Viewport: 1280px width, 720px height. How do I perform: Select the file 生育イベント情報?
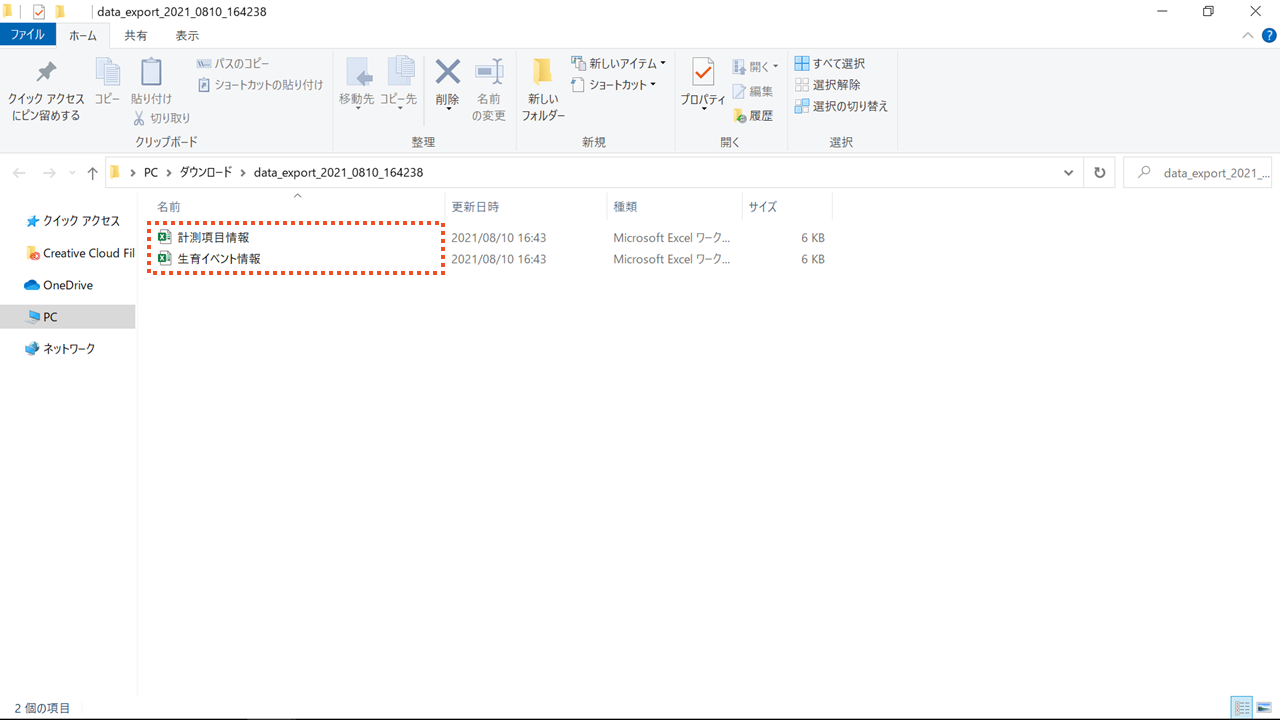(219, 259)
